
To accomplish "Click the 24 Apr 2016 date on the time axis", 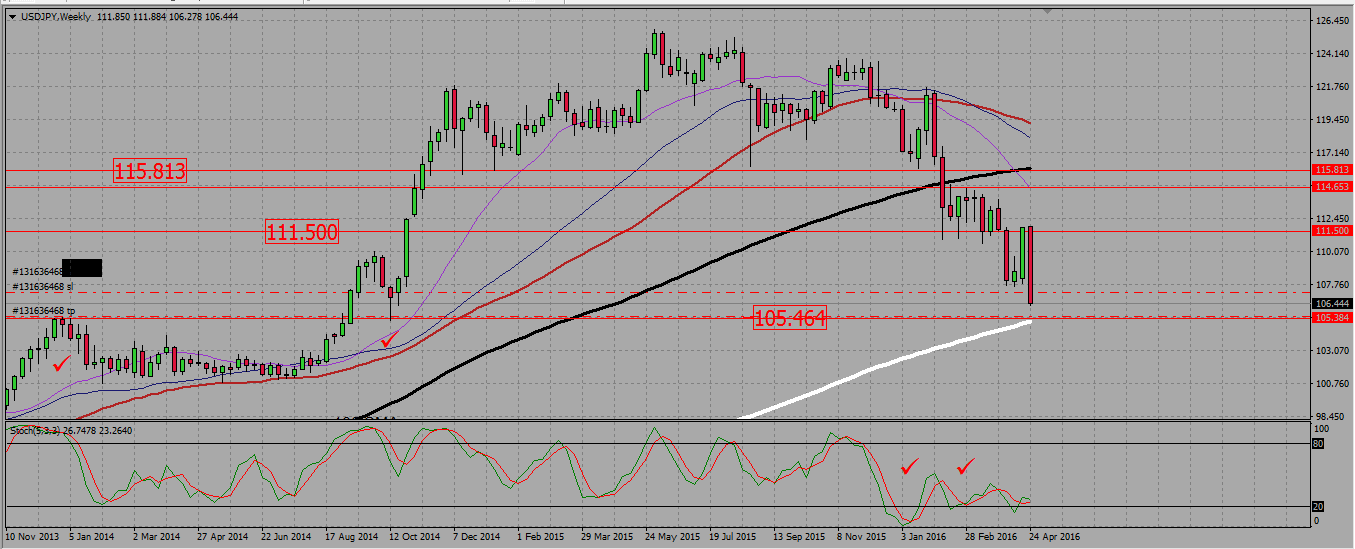I will (1054, 537).
